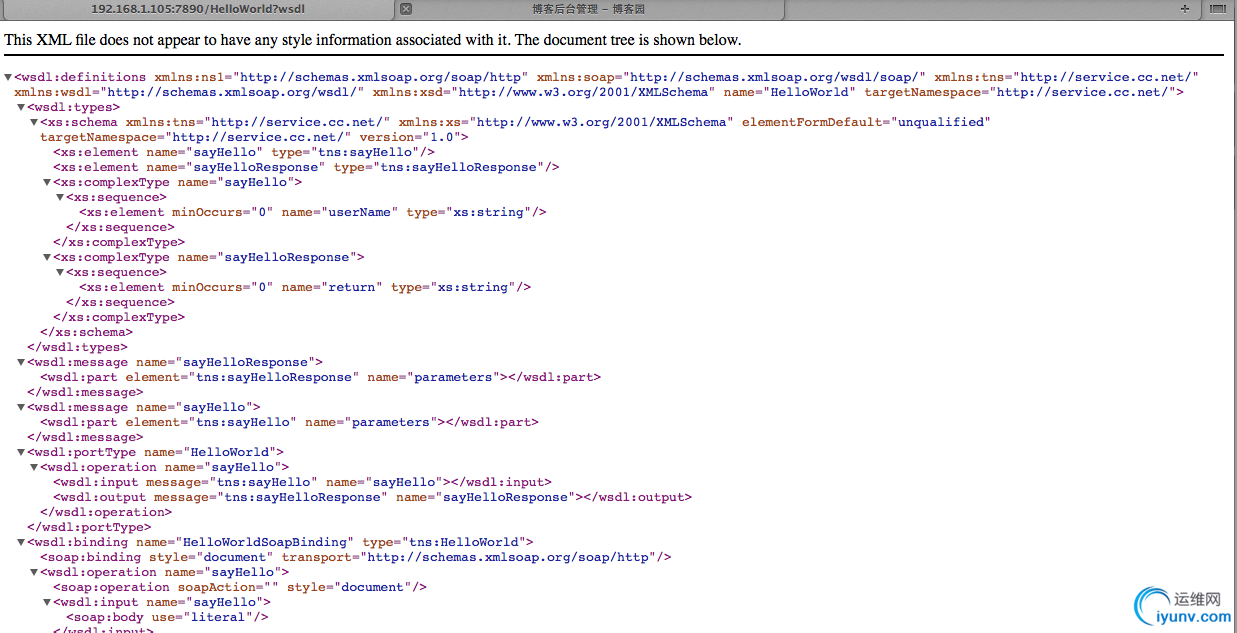Image resolution: width=1237 pixels, height=633 pixels.
Task: Collapse xs:sequence containing the userName element
Action: pos(60,197)
